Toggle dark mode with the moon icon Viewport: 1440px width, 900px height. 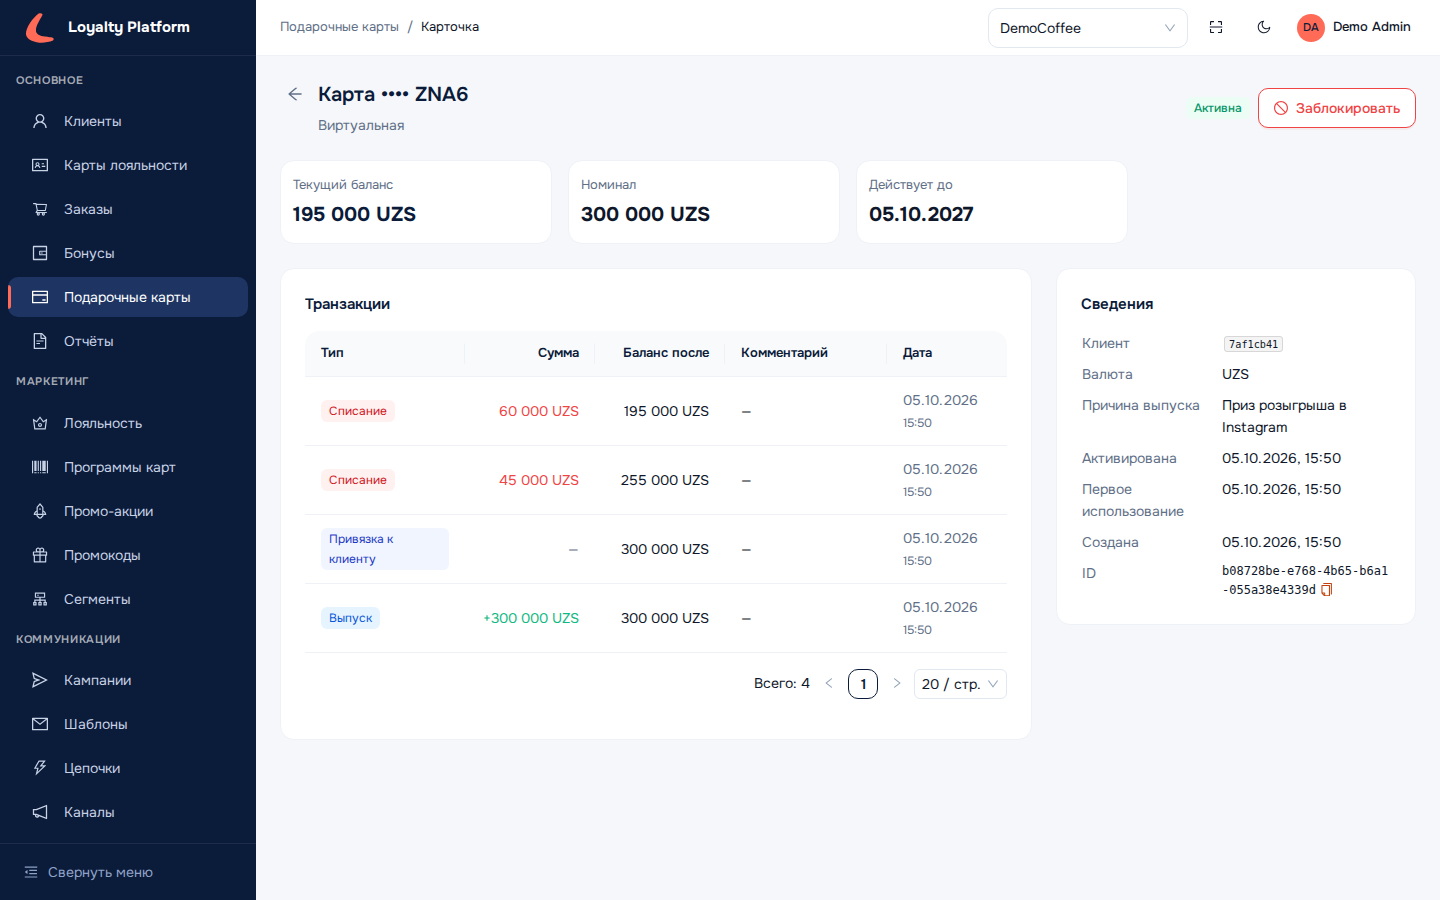click(x=1264, y=27)
